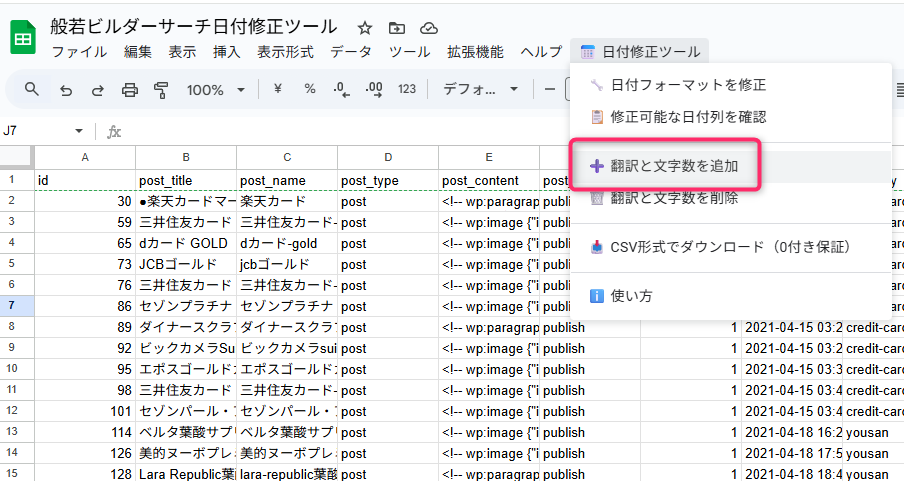
Task: Expand the name box dropdown arrow
Action: 79,131
